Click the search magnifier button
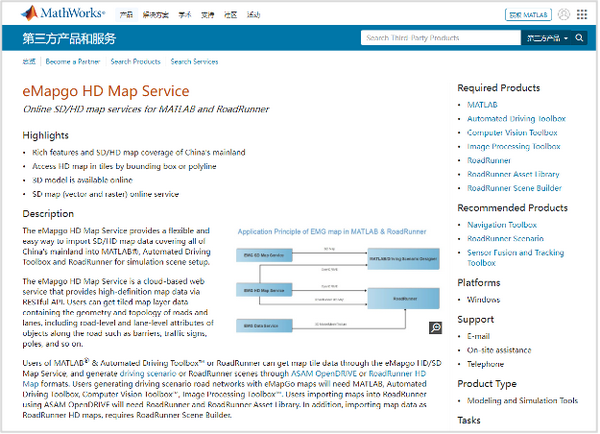 580,38
